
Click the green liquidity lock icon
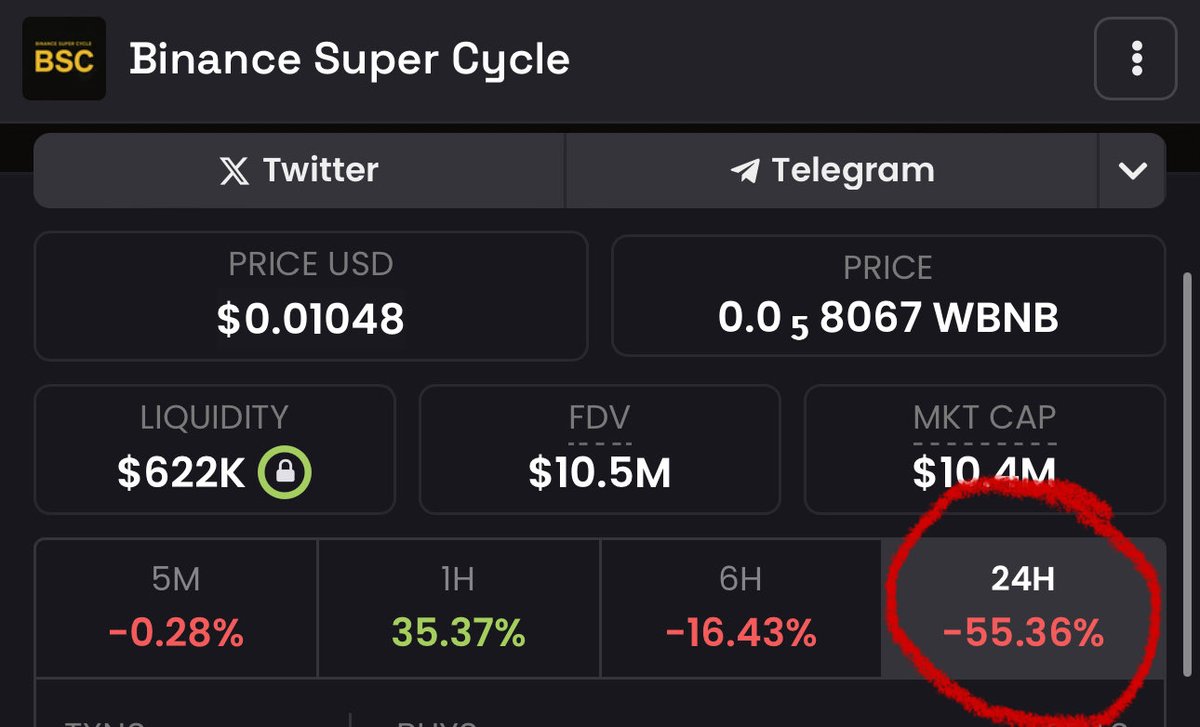click(285, 472)
